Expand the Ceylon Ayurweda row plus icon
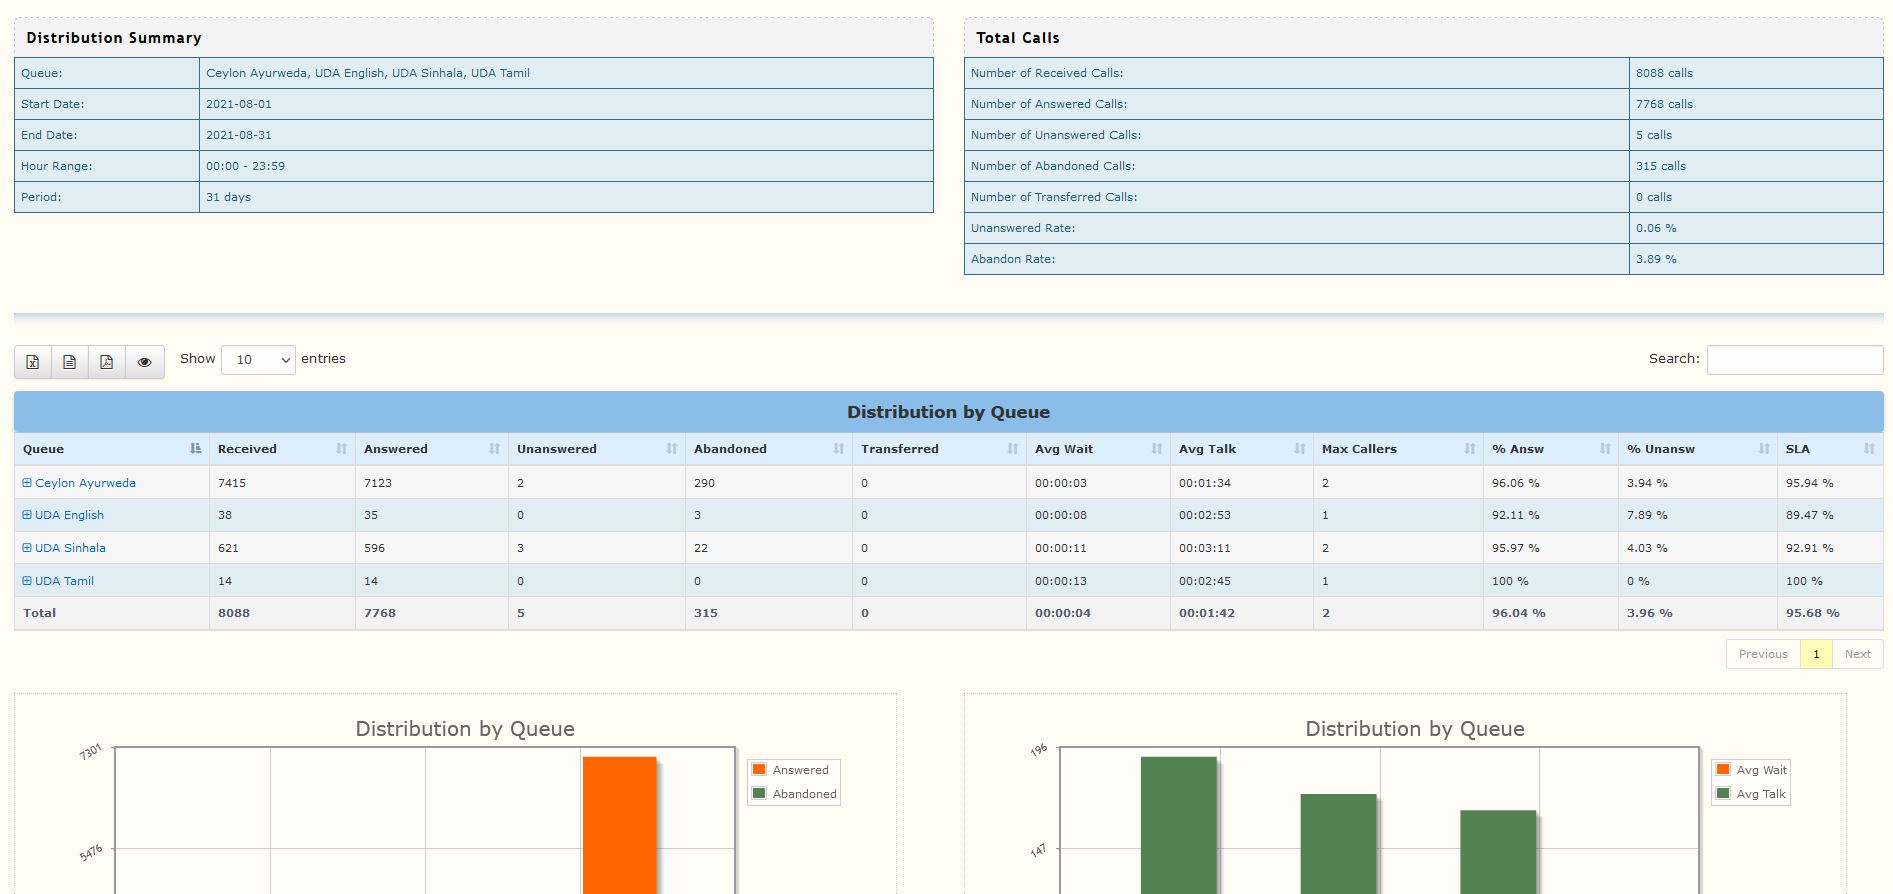1893x894 pixels. tap(27, 483)
